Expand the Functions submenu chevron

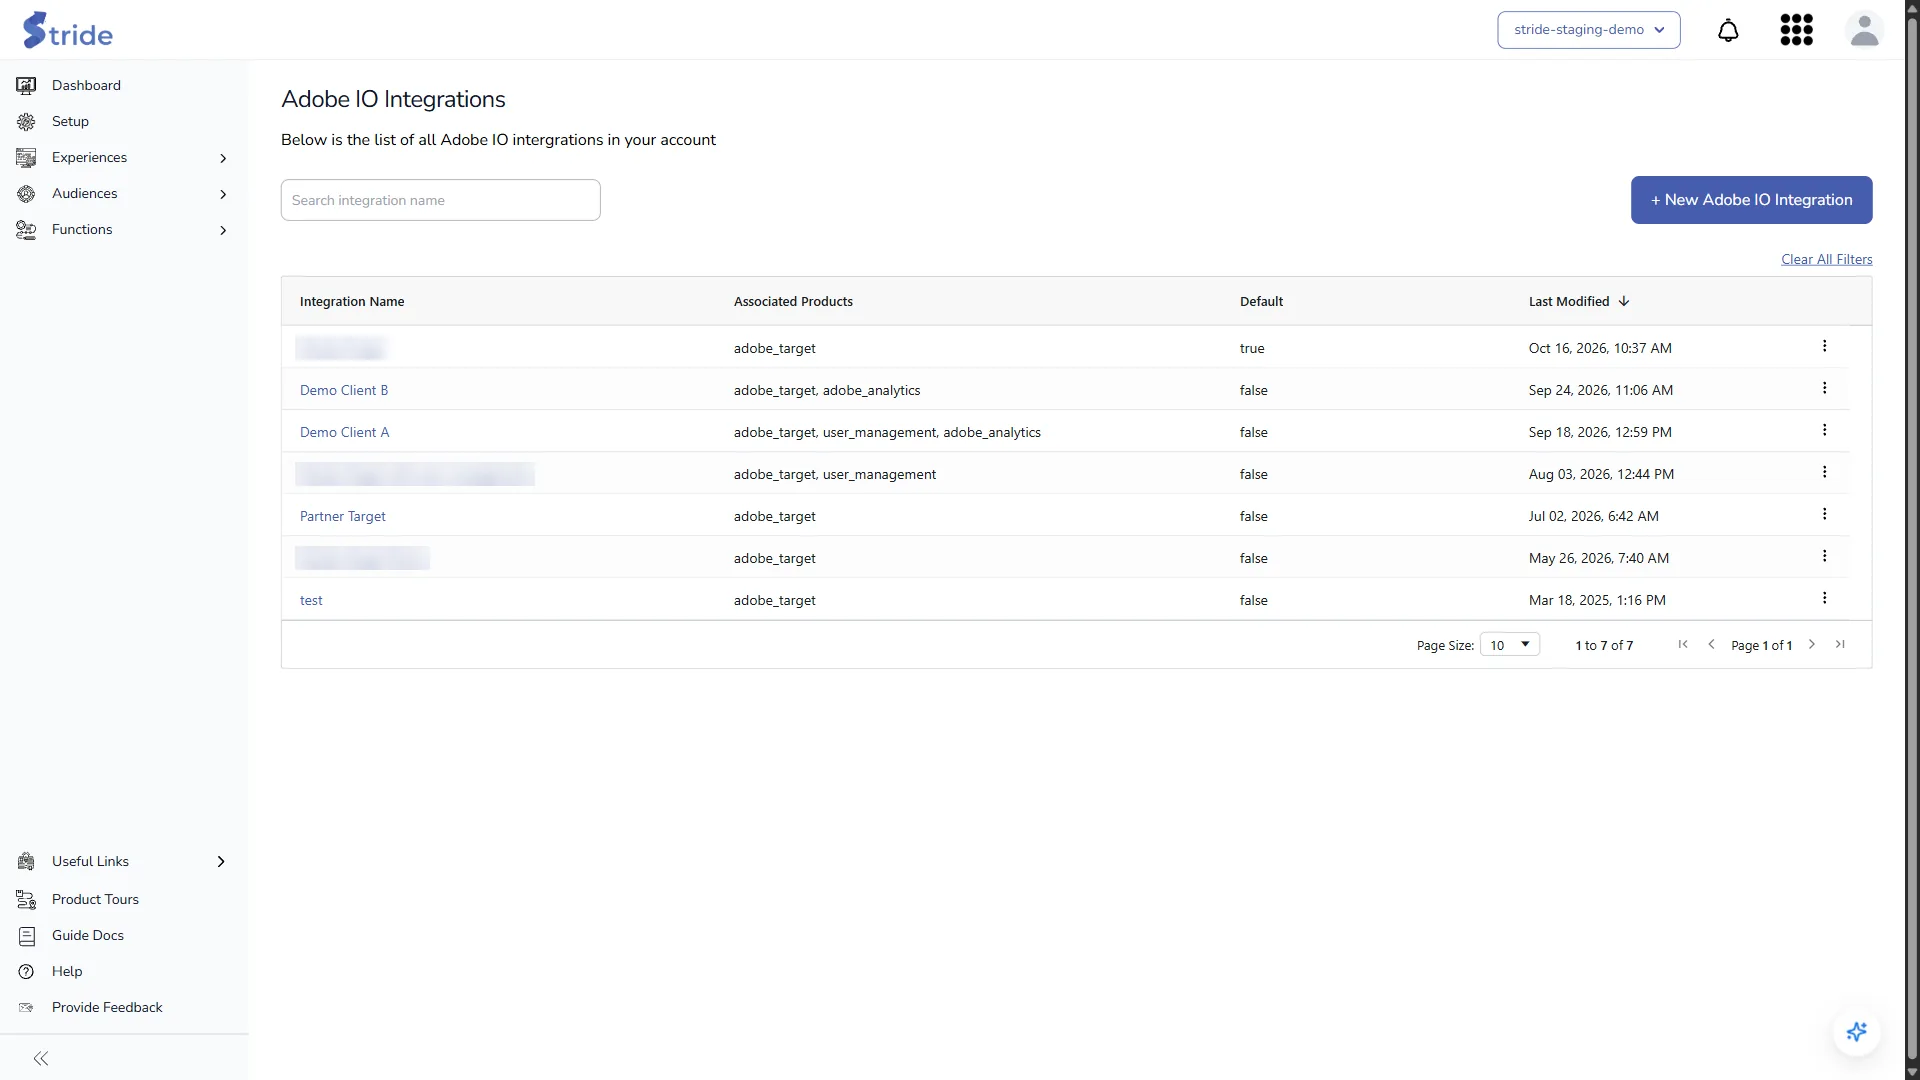[x=223, y=230]
